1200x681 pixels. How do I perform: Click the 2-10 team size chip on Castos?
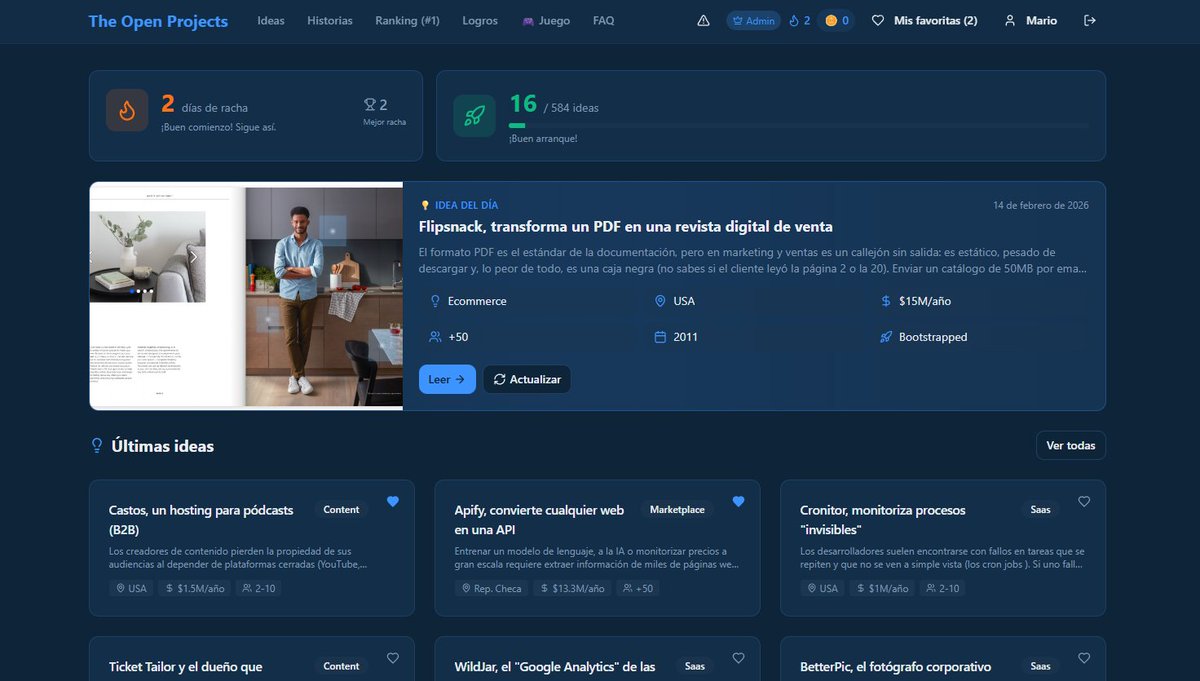point(259,589)
